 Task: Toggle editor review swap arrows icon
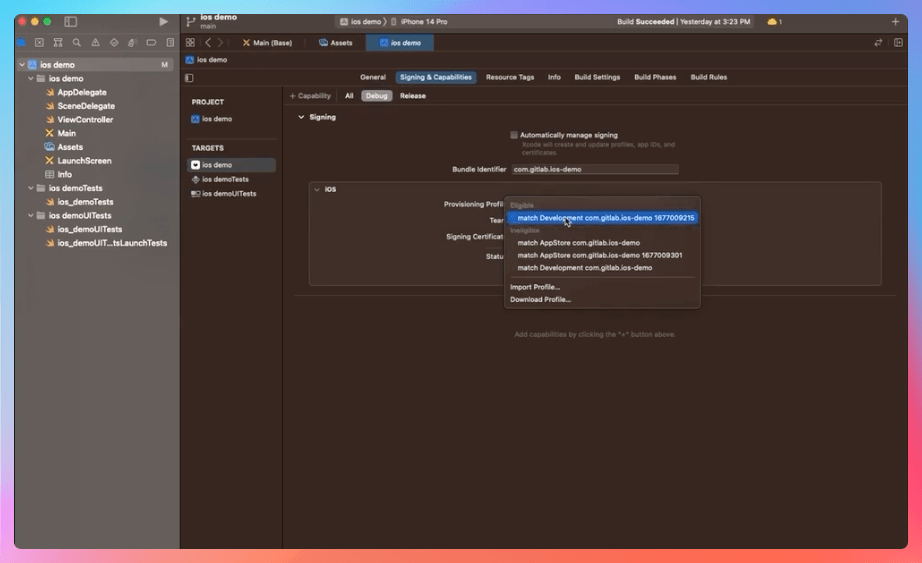[878, 42]
